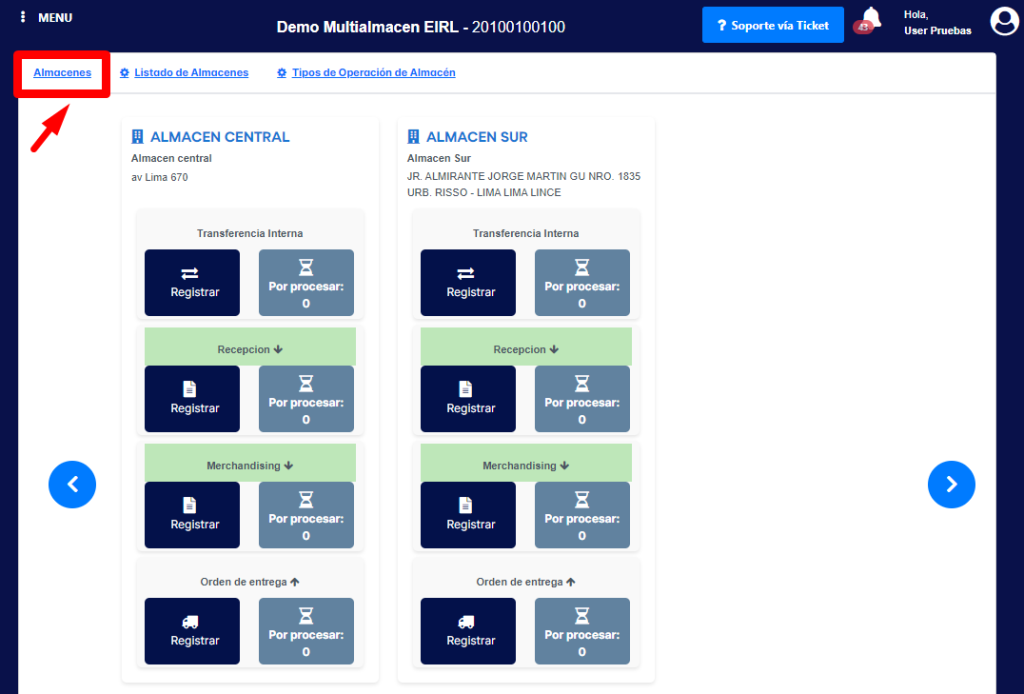View pending Orden de entrega in Almacen Sur
The width and height of the screenshot is (1024, 694).
pos(583,631)
